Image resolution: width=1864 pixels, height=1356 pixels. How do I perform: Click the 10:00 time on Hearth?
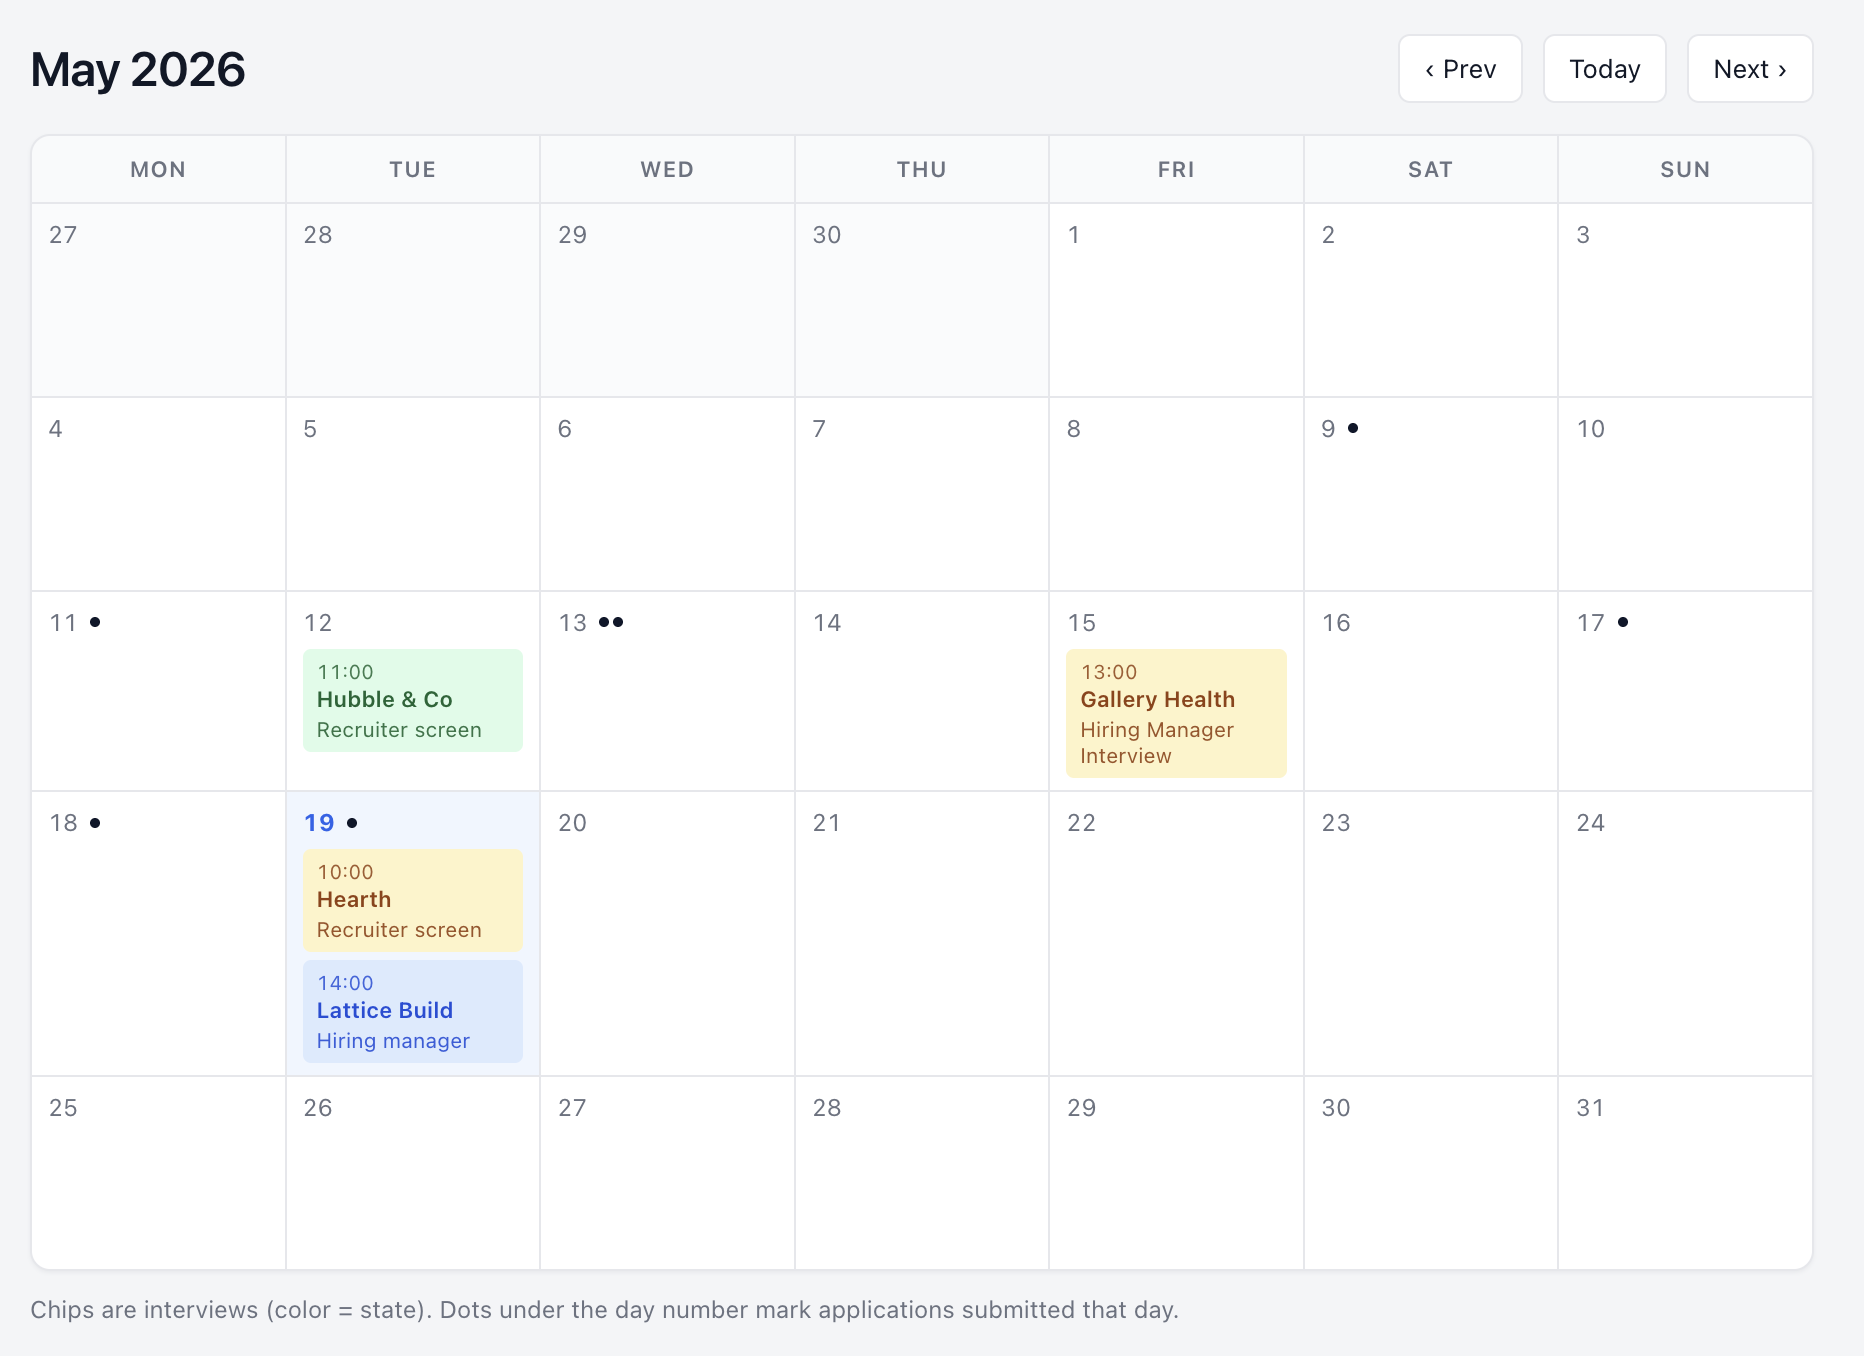coord(345,872)
